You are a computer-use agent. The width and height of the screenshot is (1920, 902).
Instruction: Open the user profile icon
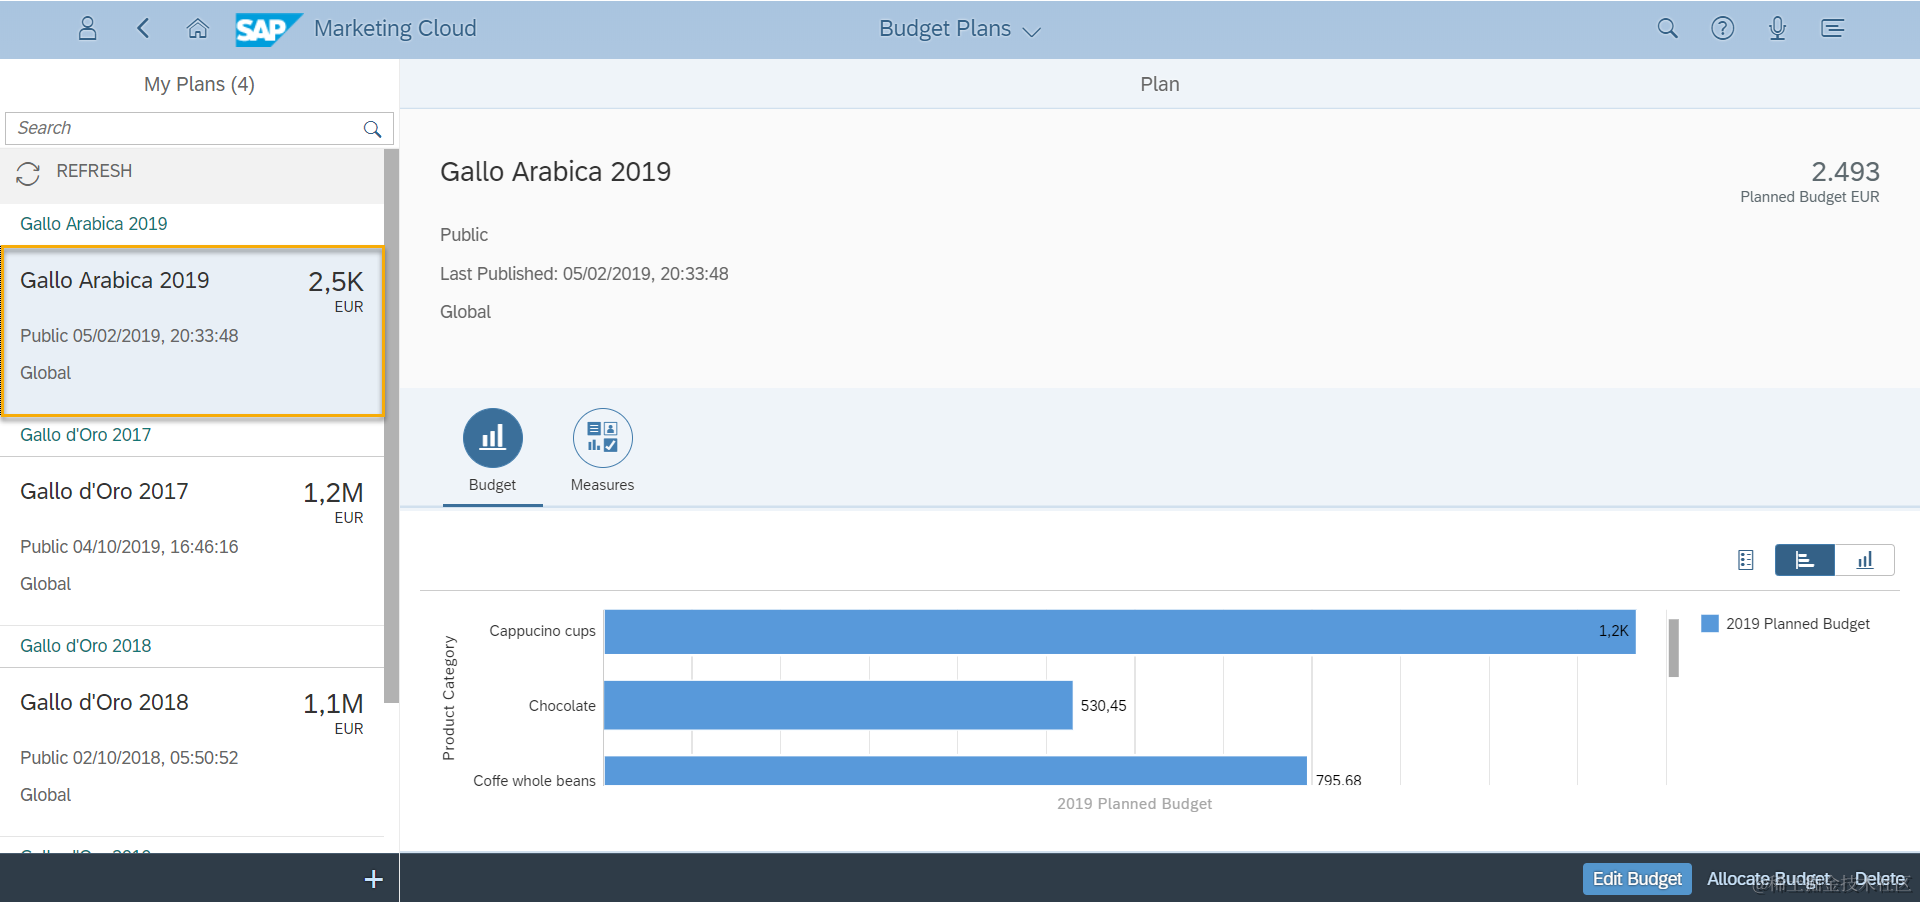click(88, 28)
